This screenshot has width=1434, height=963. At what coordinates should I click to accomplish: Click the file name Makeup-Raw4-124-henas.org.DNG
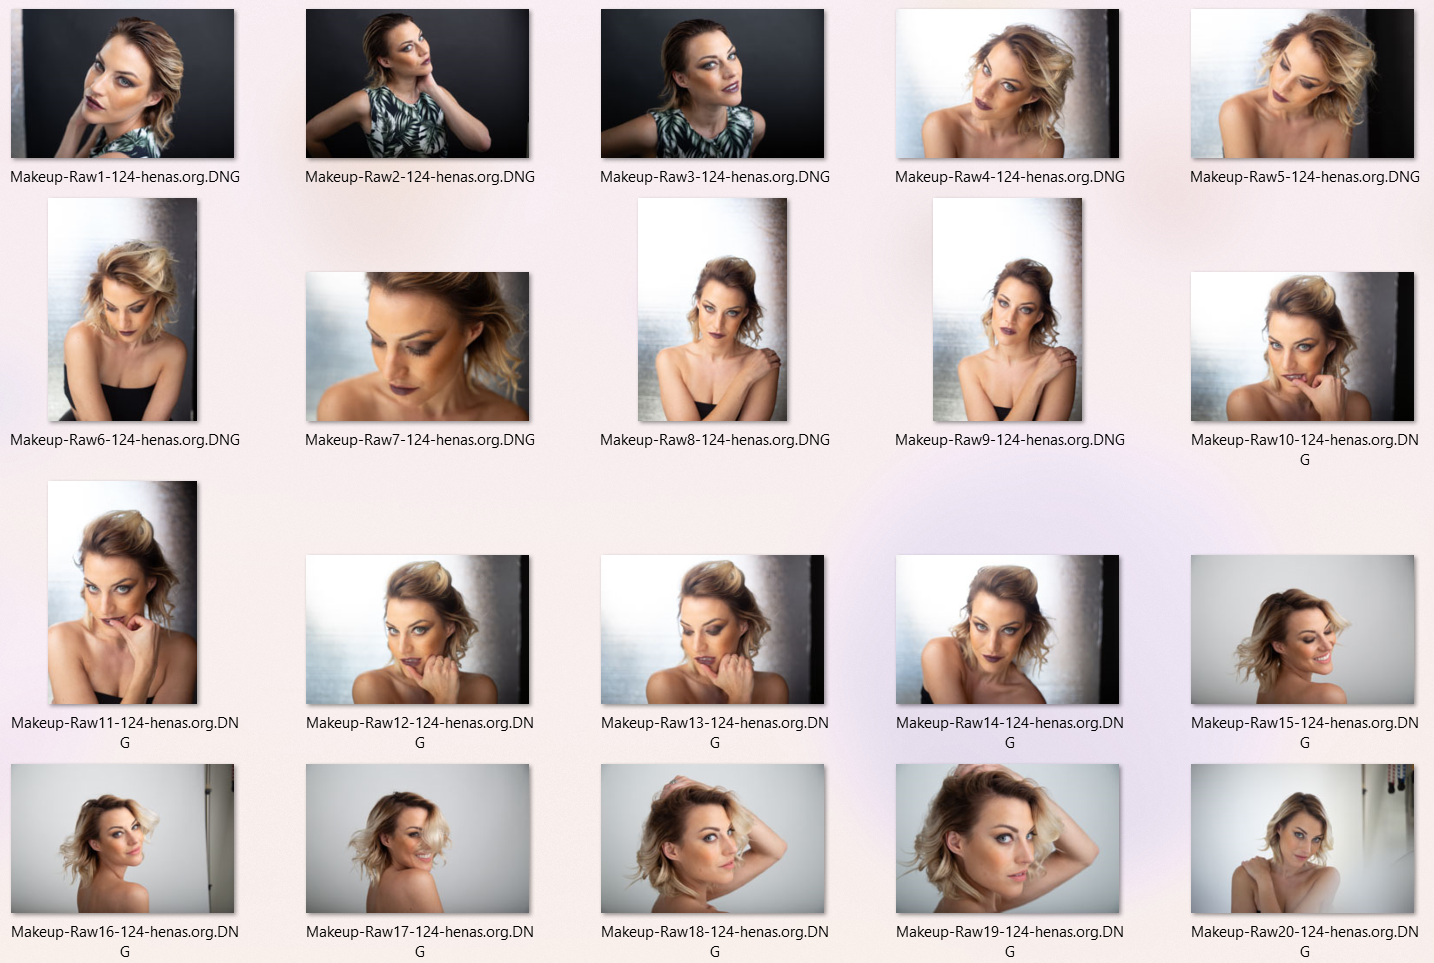(1010, 177)
